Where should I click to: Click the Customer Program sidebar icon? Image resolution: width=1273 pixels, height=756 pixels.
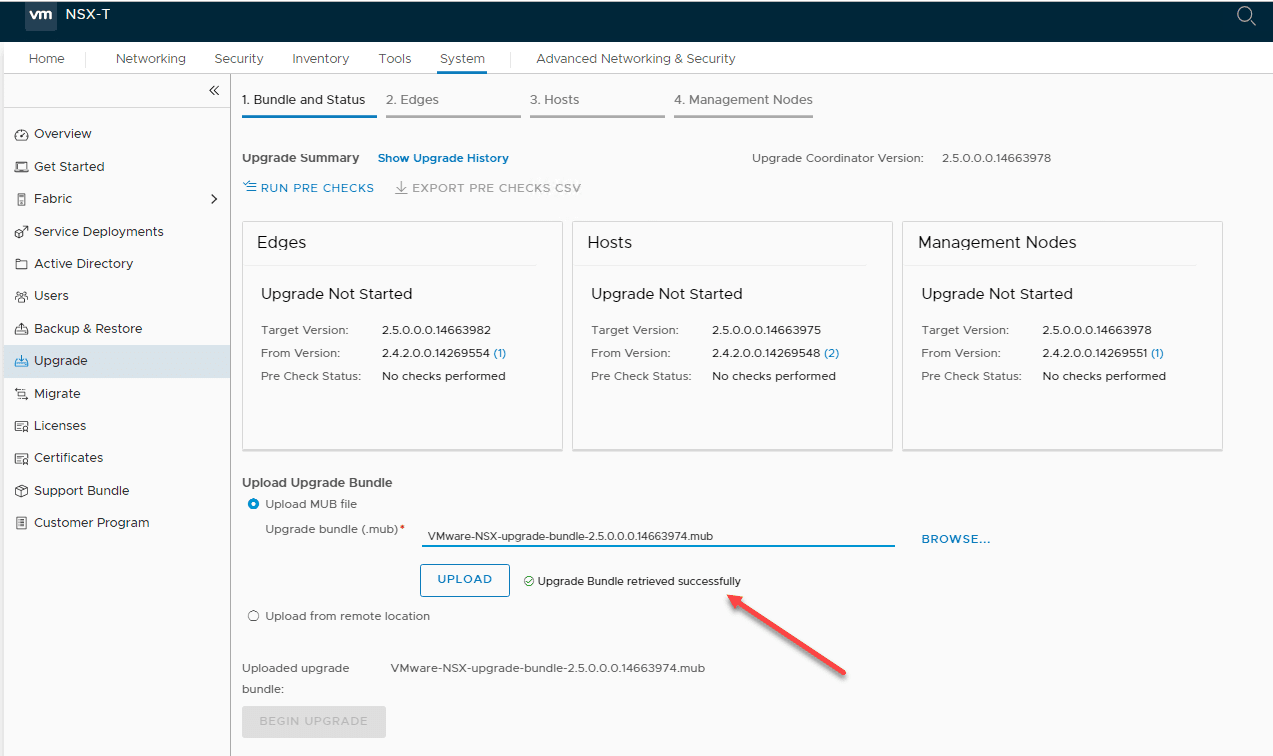[20, 522]
